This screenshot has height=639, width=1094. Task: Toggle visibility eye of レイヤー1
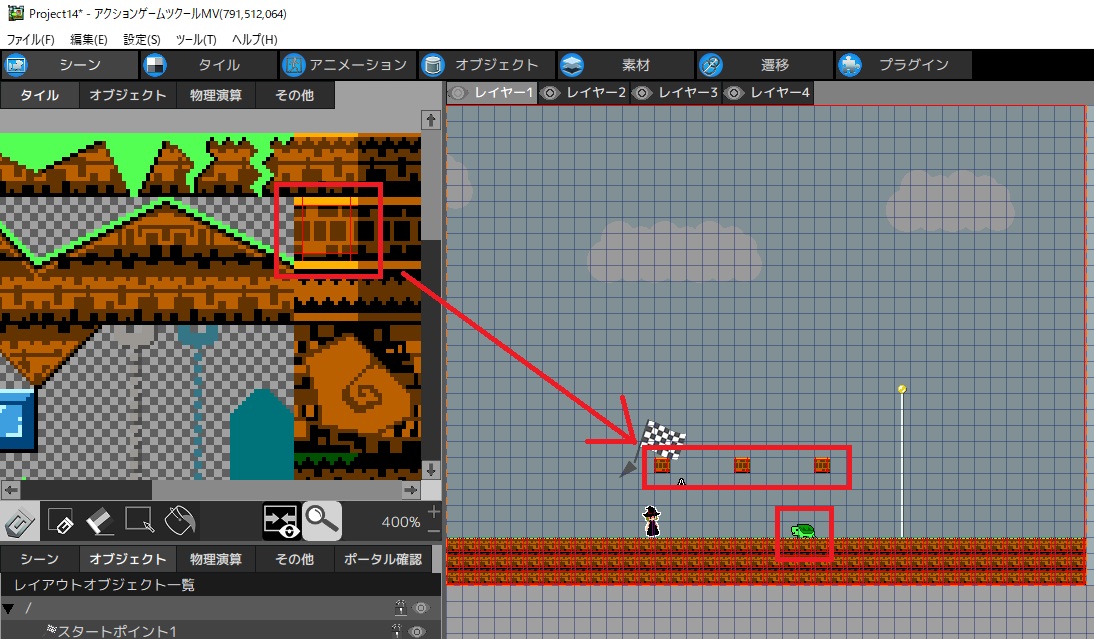pyautogui.click(x=458, y=93)
